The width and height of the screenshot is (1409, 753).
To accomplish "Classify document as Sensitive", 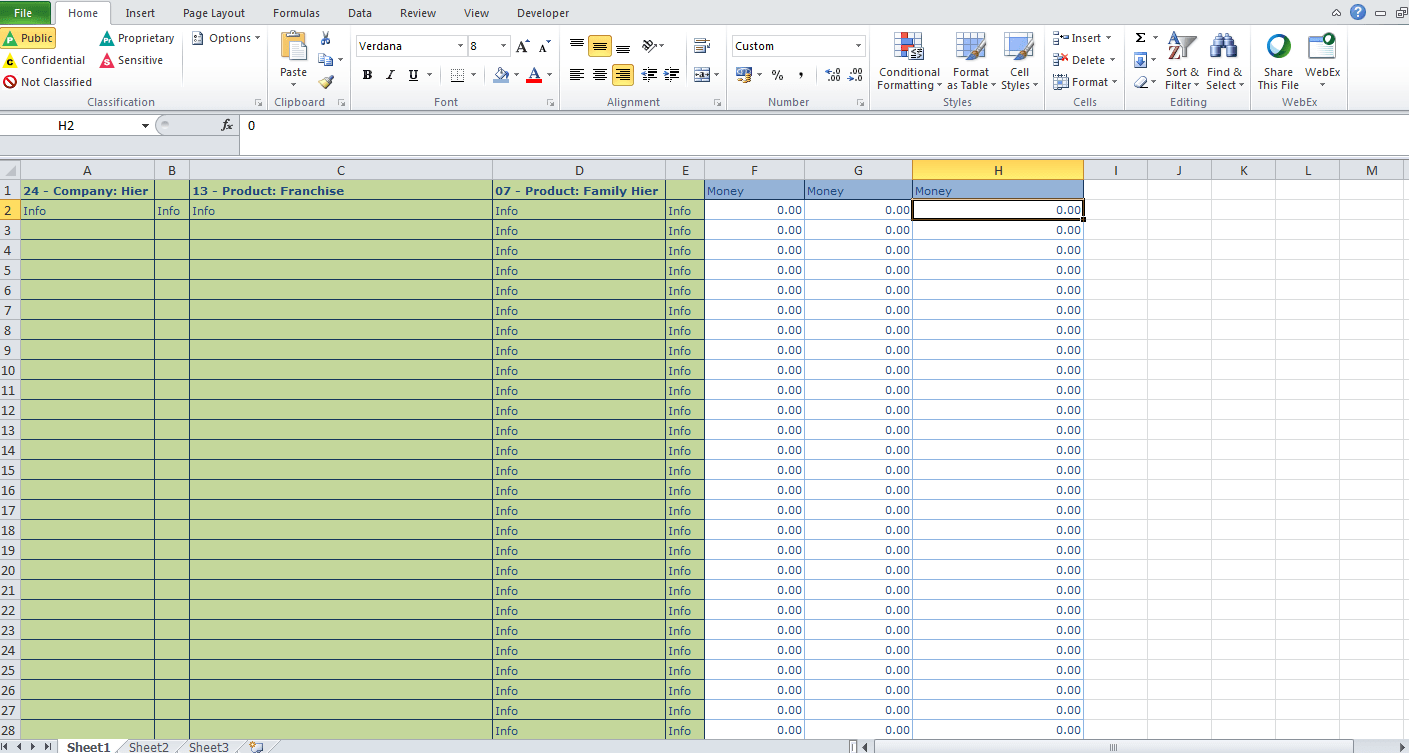I will click(131, 60).
